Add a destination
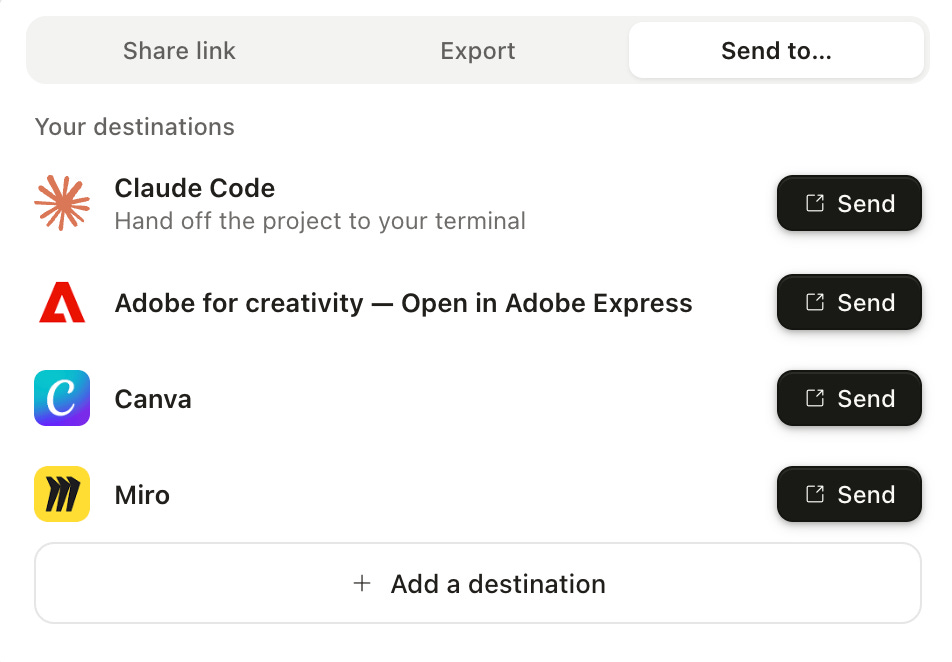Image resolution: width=952 pixels, height=662 pixels. click(478, 583)
